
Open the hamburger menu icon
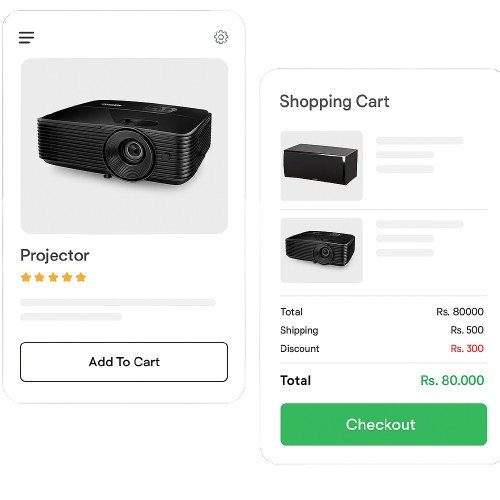(x=26, y=37)
